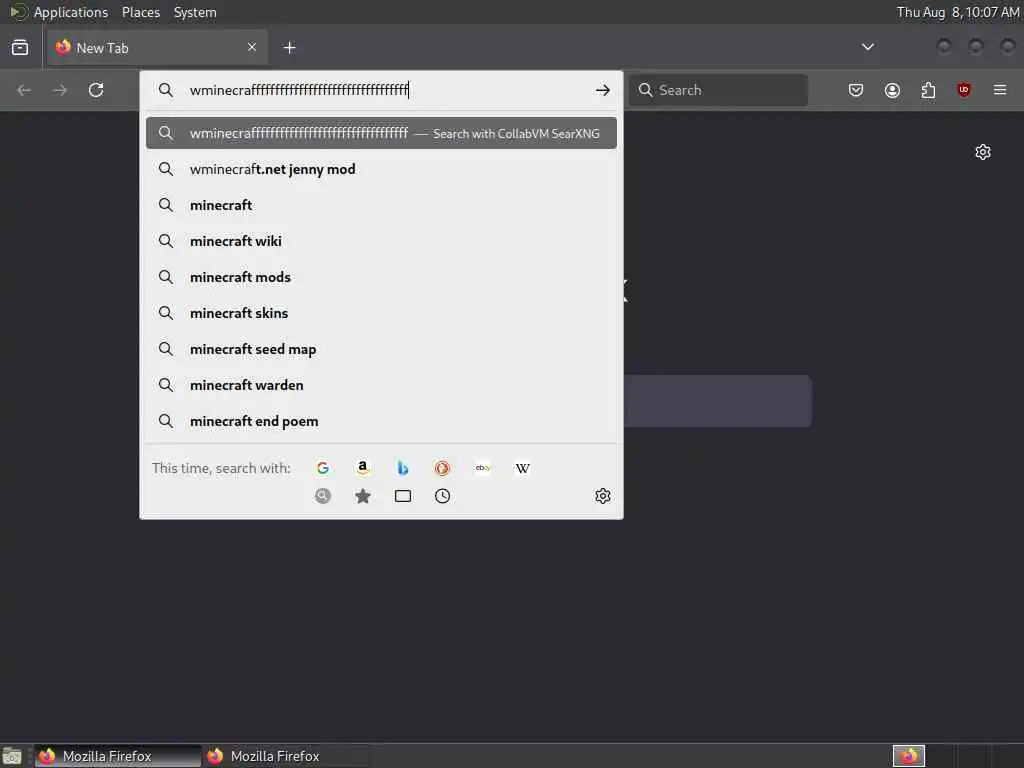This screenshot has width=1024, height=768.
Task: Focus the toolbar Search box
Action: tap(718, 90)
